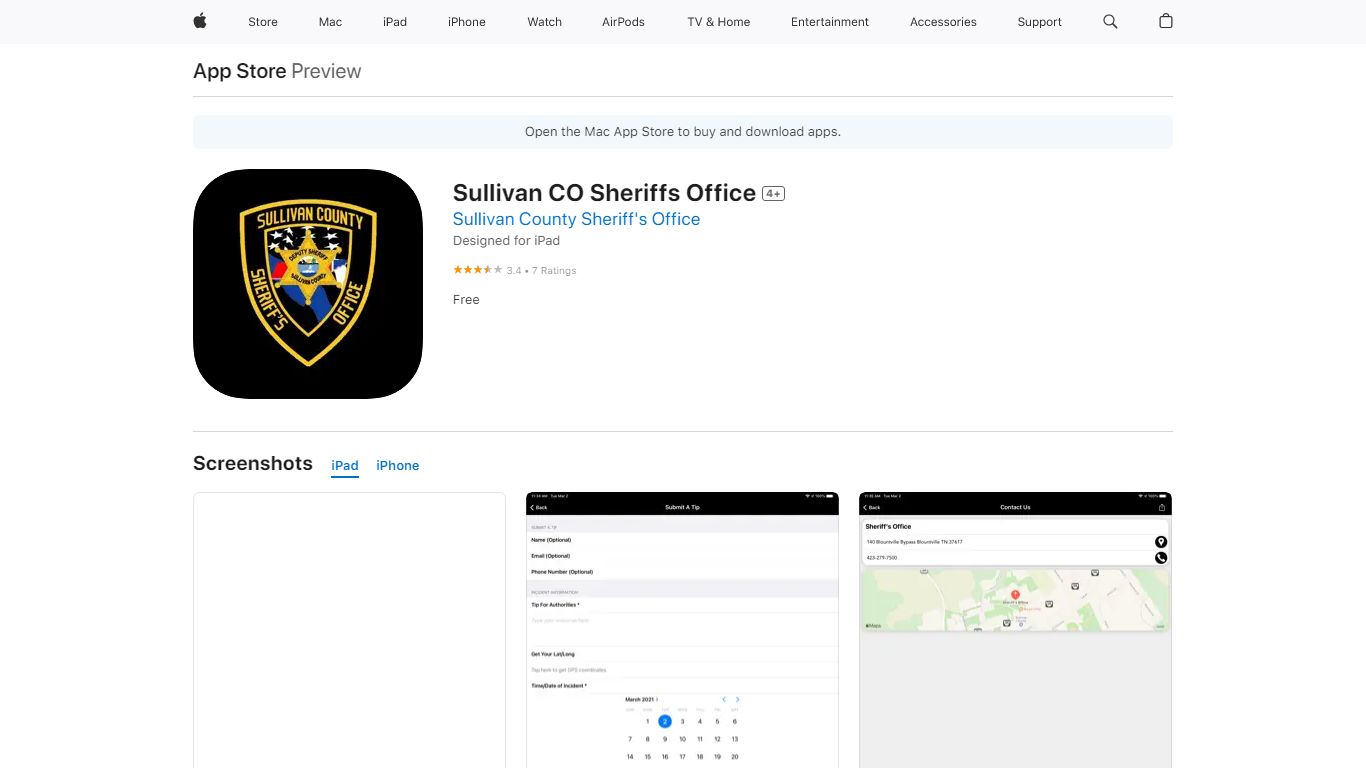
Task: Click the Apple logo in the navigation bar
Action: (x=200, y=21)
